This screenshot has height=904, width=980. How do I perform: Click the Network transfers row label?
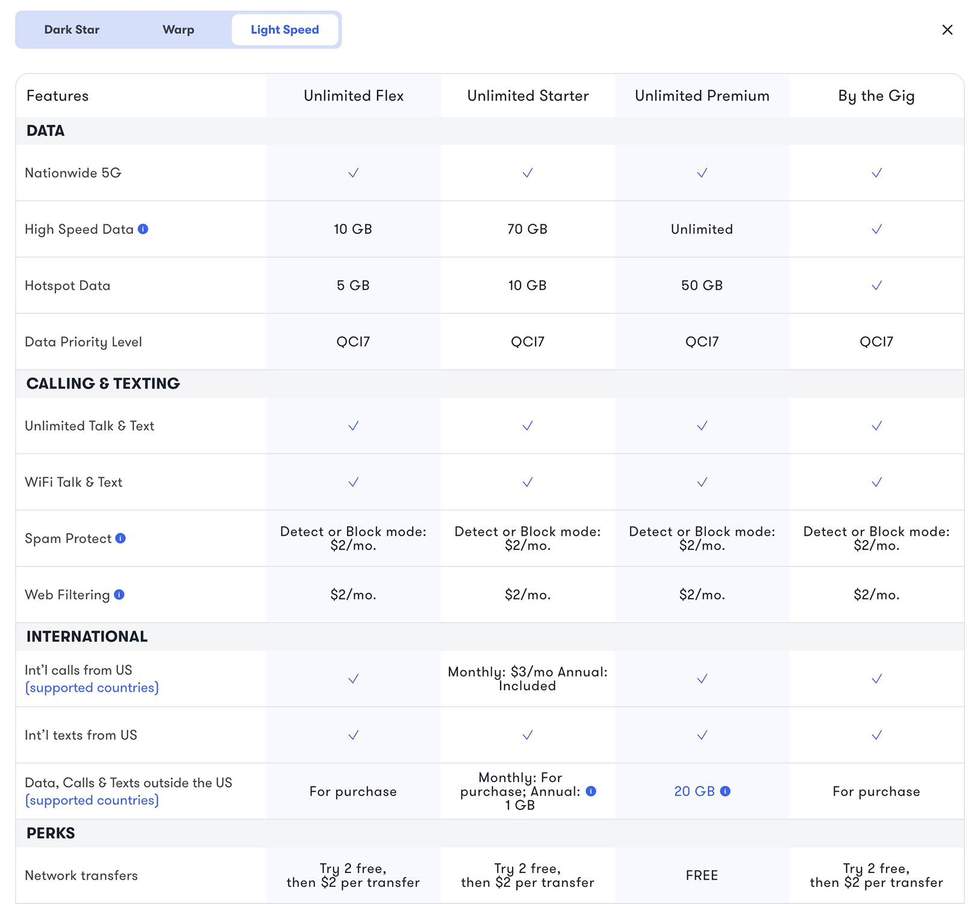(81, 875)
